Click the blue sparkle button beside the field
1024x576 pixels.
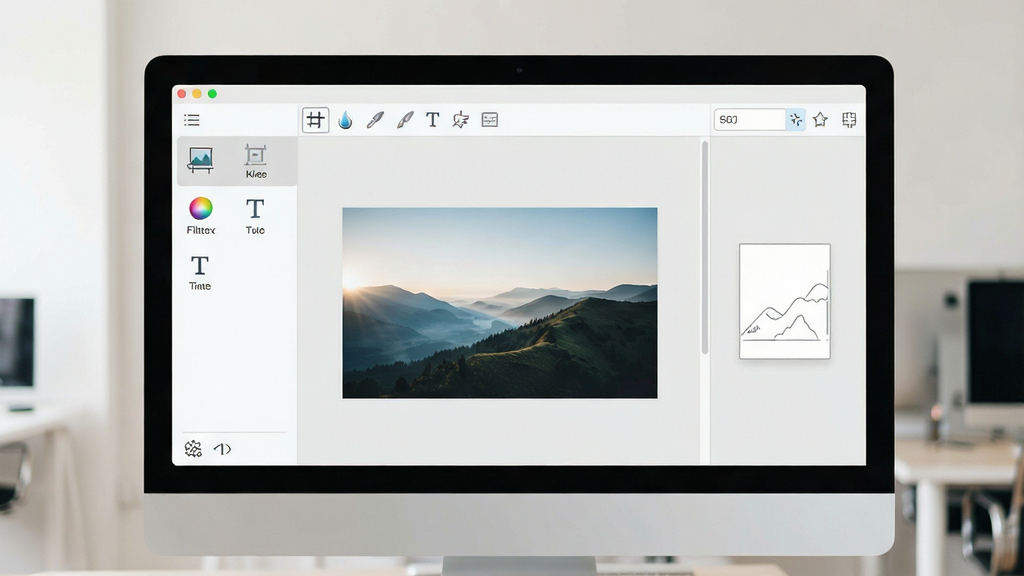click(795, 120)
